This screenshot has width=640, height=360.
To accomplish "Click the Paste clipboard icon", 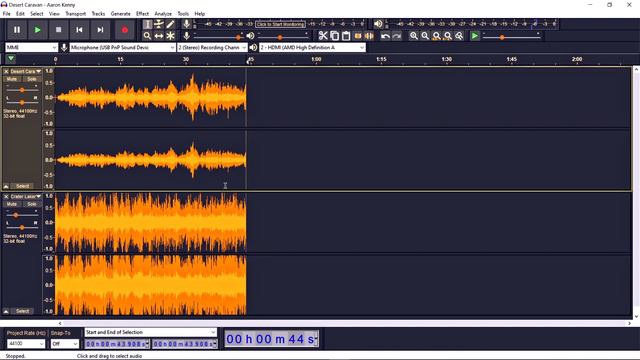I will 346,36.
